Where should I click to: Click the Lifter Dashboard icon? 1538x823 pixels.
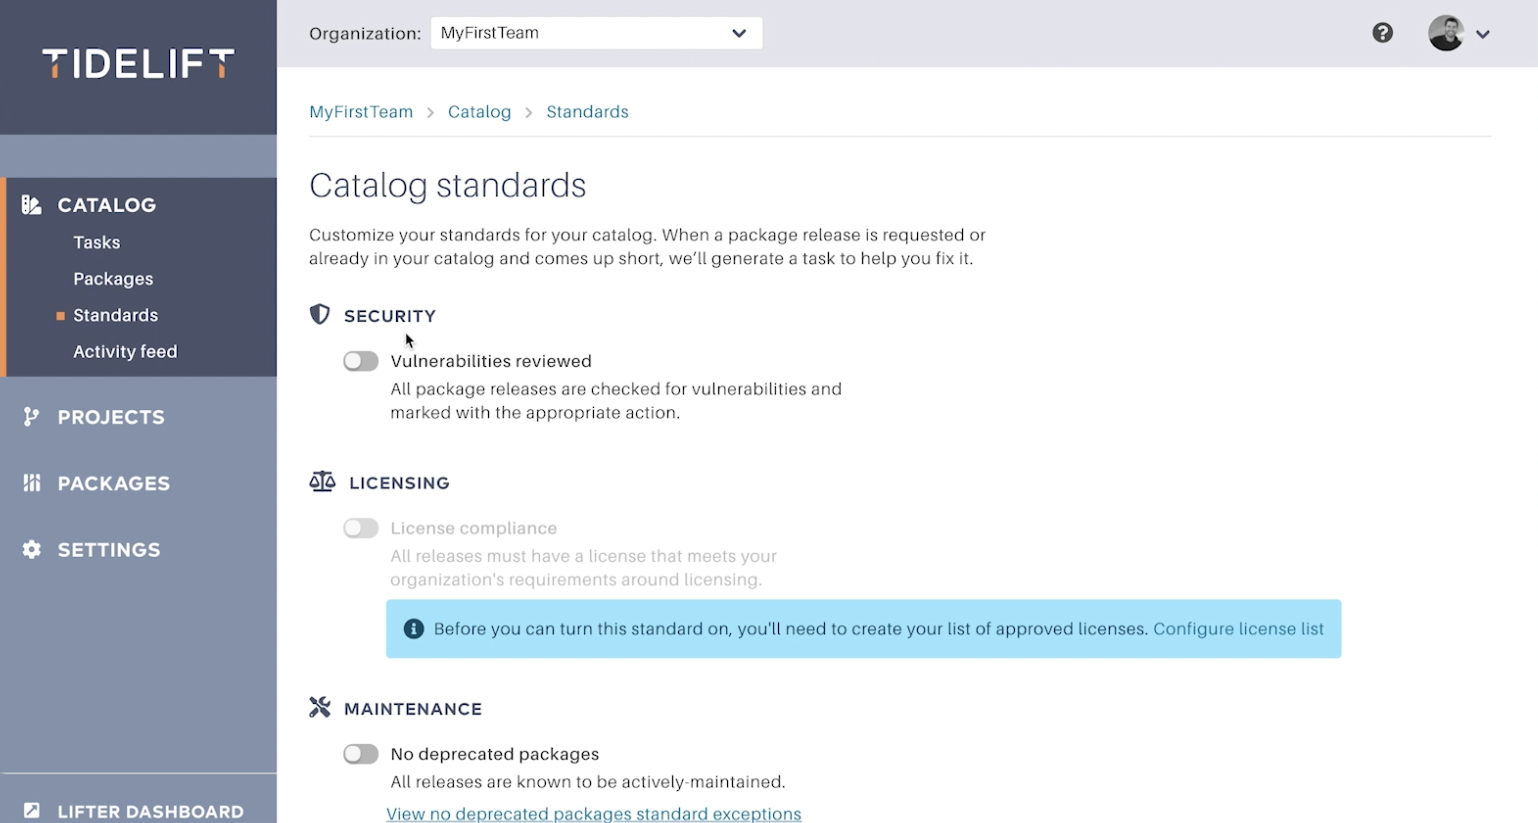[32, 811]
